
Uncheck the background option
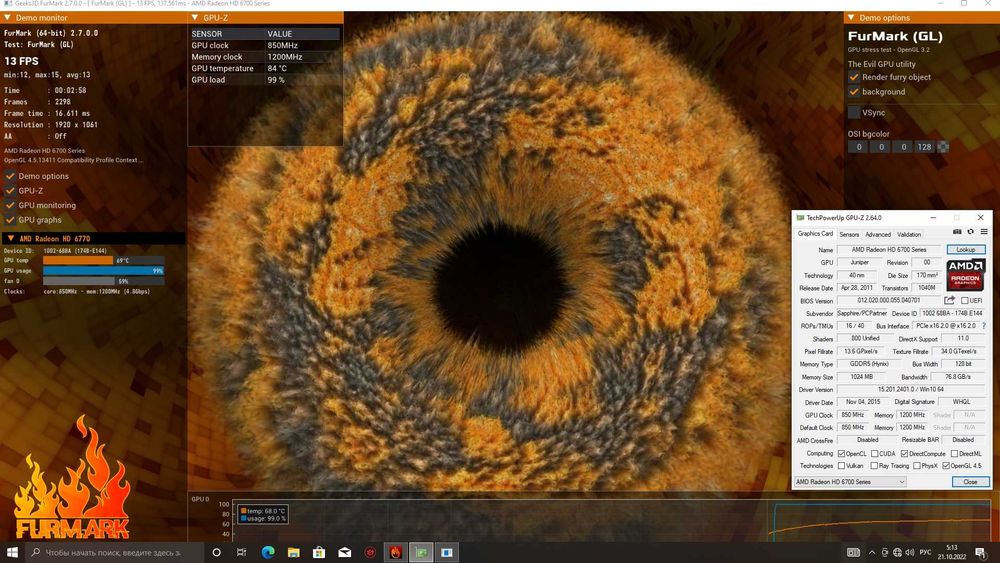(854, 92)
